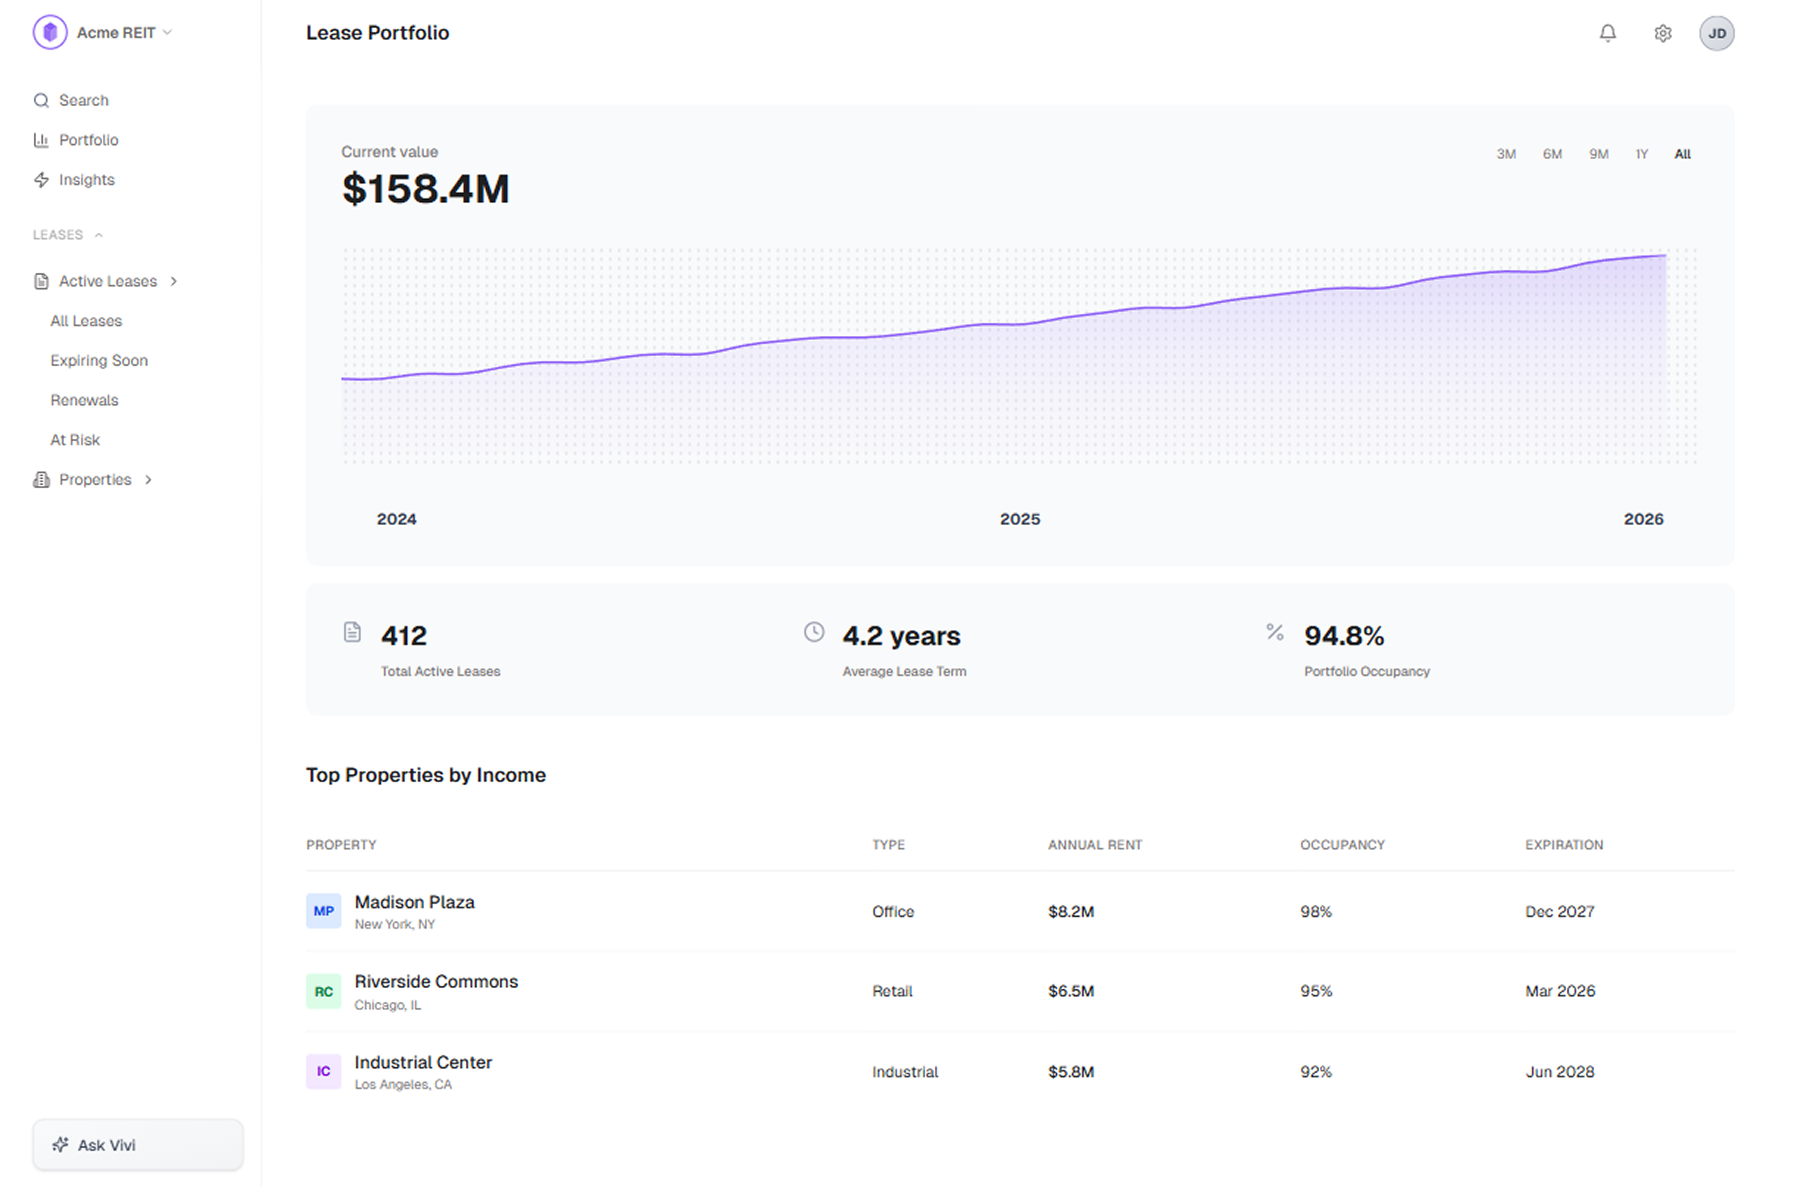Click the Active Leases document icon
This screenshot has width=1794, height=1187.
40,281
